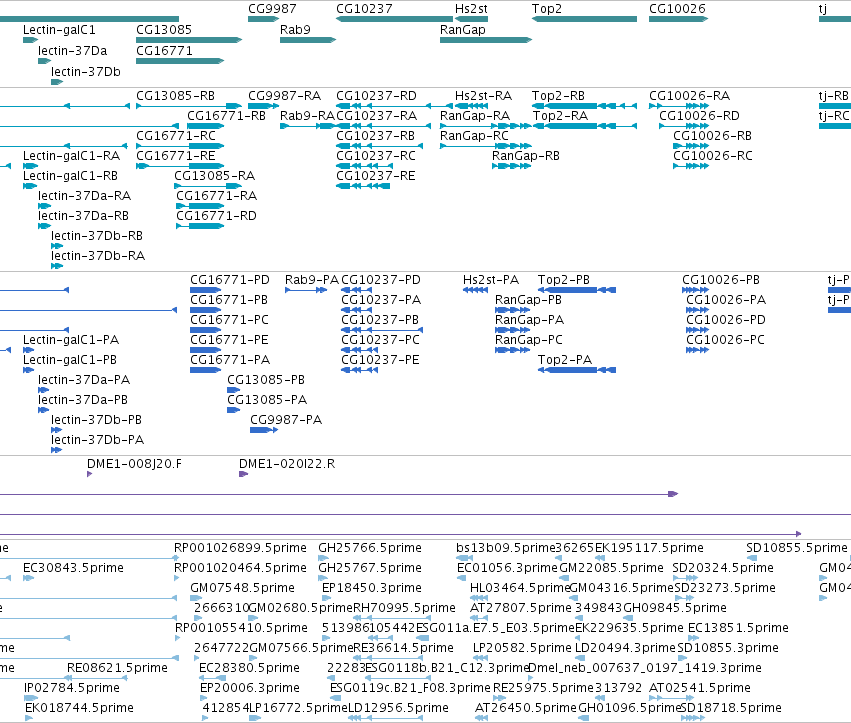The height and width of the screenshot is (723, 851).
Task: Click transcript CG13085-RA
Action: coord(214,176)
